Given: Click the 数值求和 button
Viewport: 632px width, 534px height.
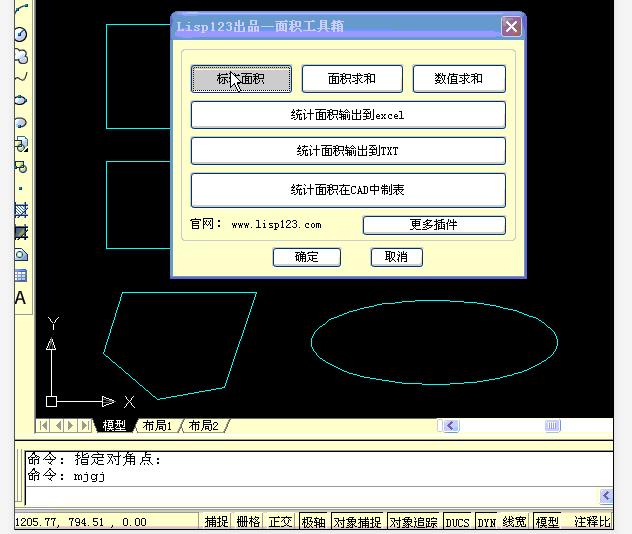Looking at the screenshot, I should click(459, 79).
